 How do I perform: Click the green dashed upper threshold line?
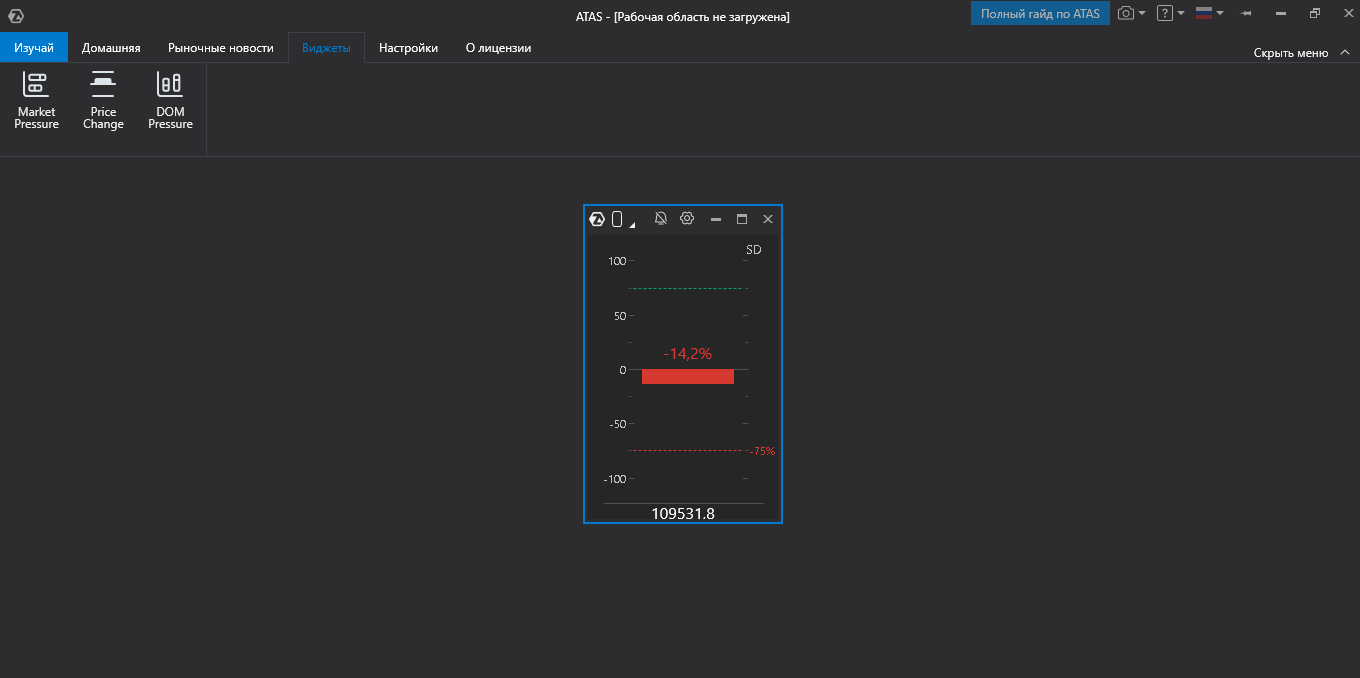[686, 288]
